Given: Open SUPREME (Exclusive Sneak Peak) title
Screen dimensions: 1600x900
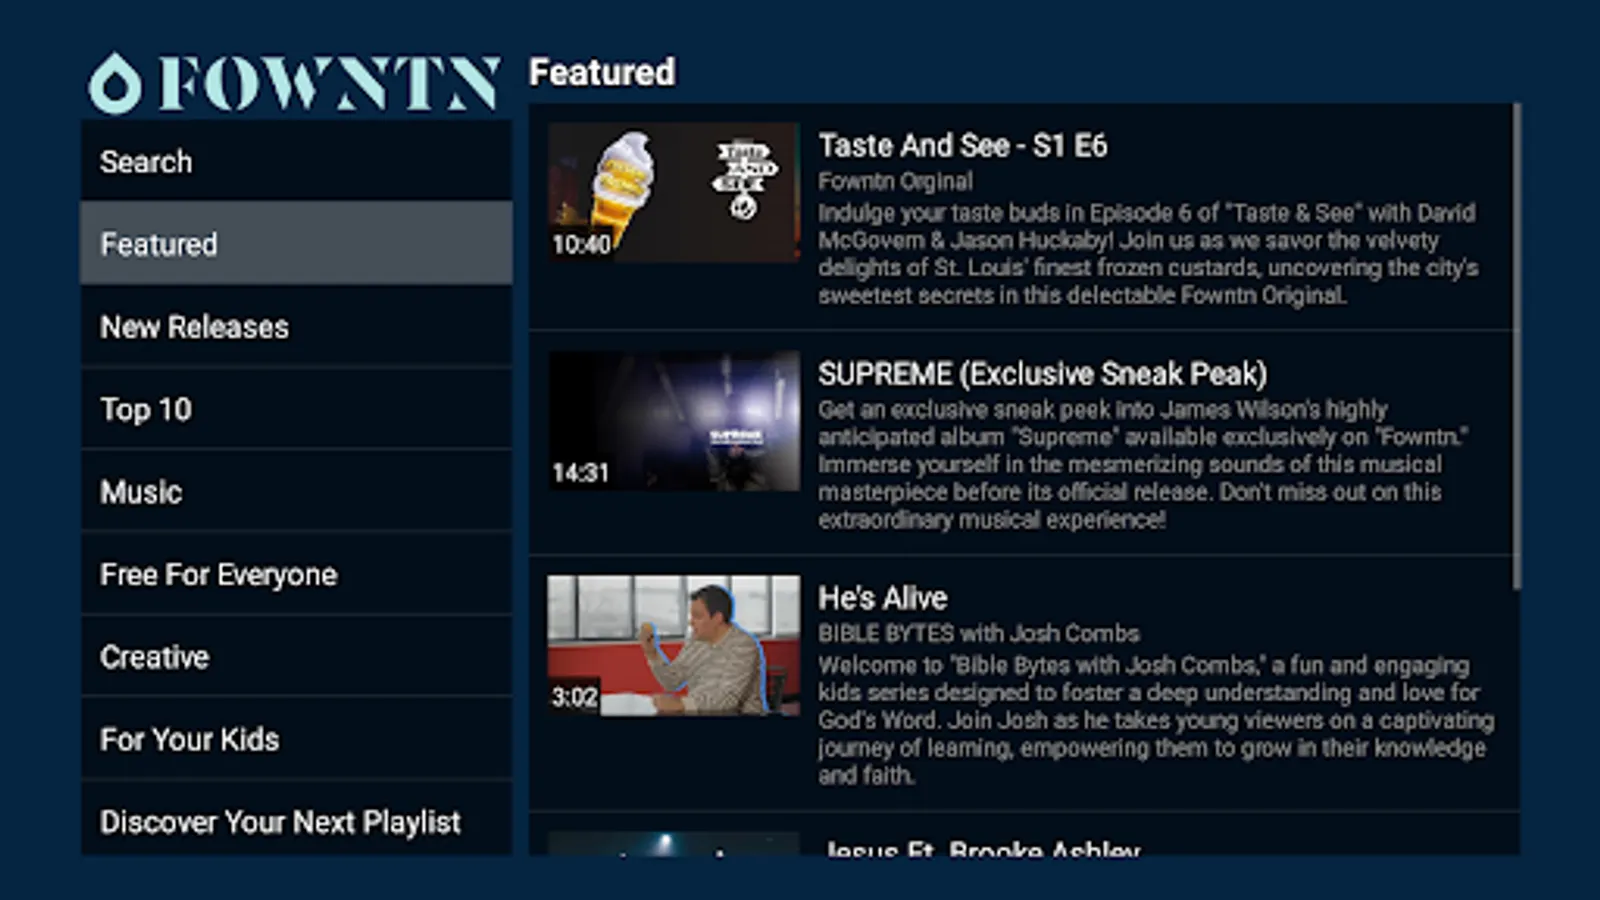Looking at the screenshot, I should (x=1042, y=374).
